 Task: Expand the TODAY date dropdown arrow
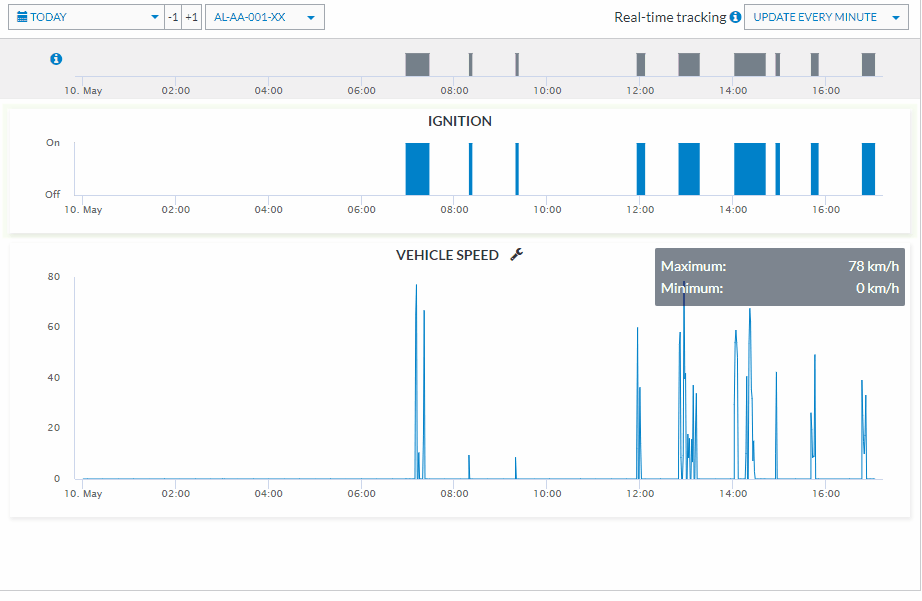pyautogui.click(x=155, y=17)
